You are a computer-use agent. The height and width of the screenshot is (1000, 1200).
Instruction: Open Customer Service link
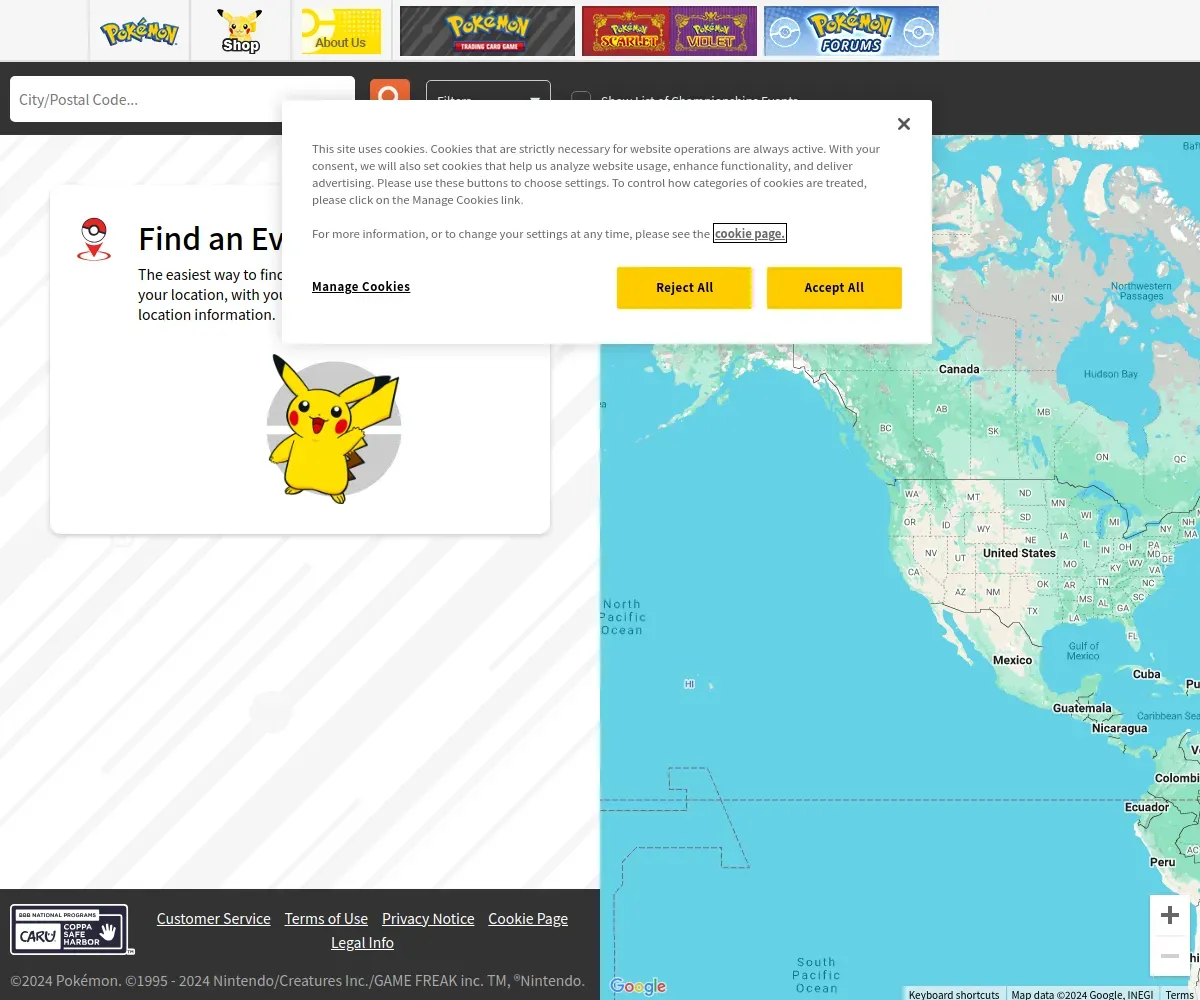[x=214, y=918]
